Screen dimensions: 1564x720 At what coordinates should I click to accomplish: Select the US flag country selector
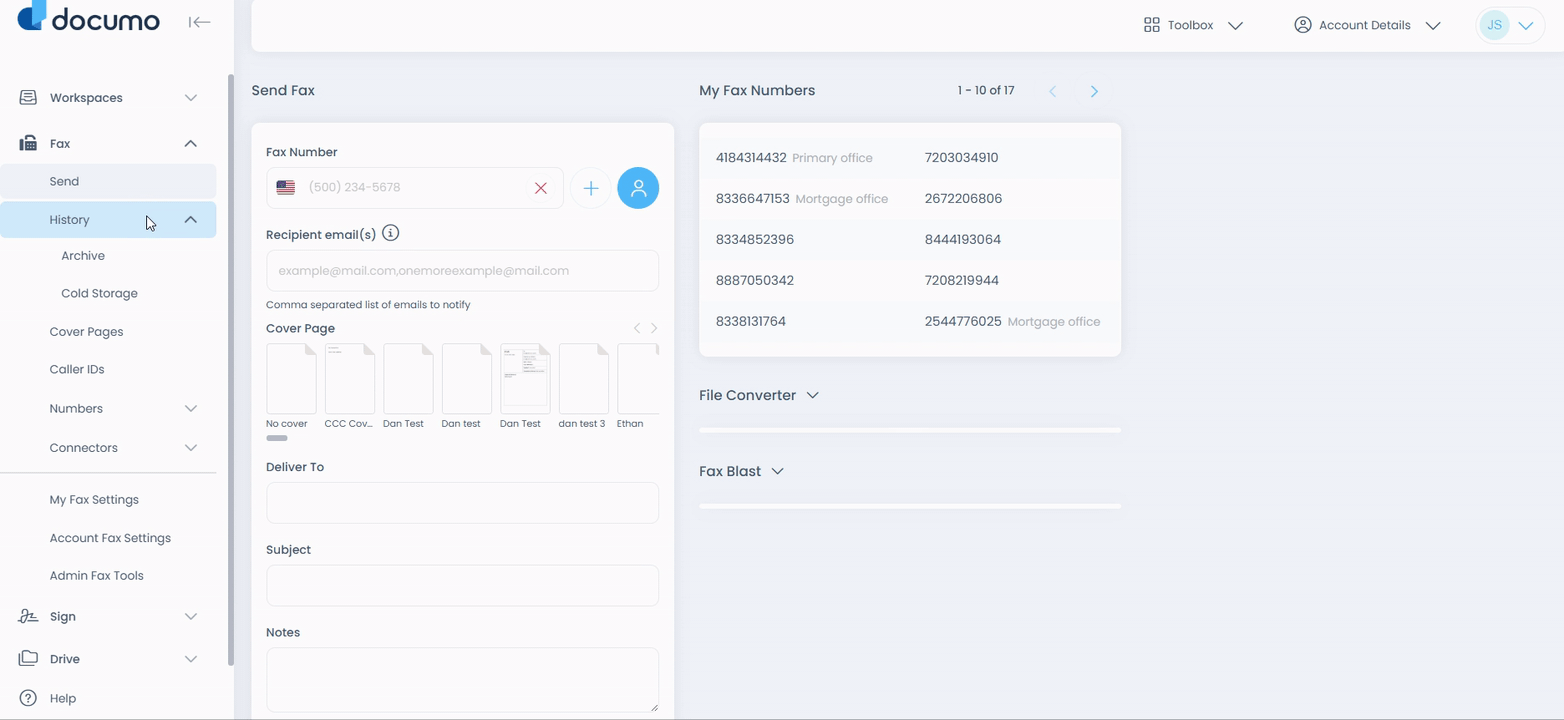(286, 188)
